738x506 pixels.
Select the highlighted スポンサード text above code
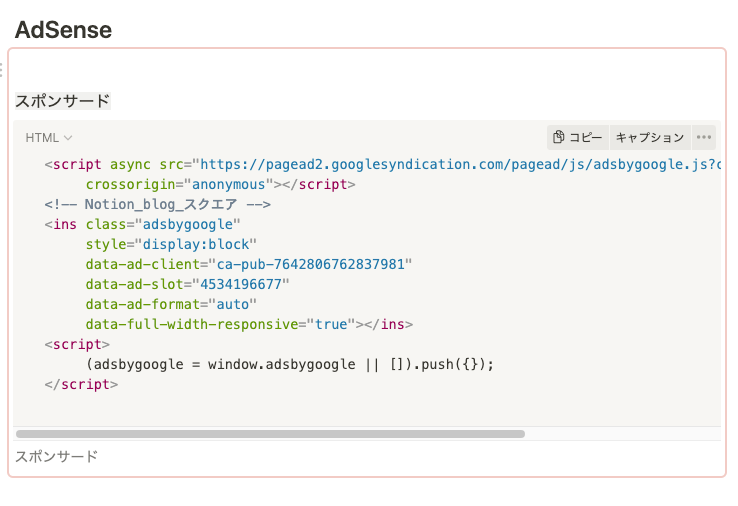(63, 101)
